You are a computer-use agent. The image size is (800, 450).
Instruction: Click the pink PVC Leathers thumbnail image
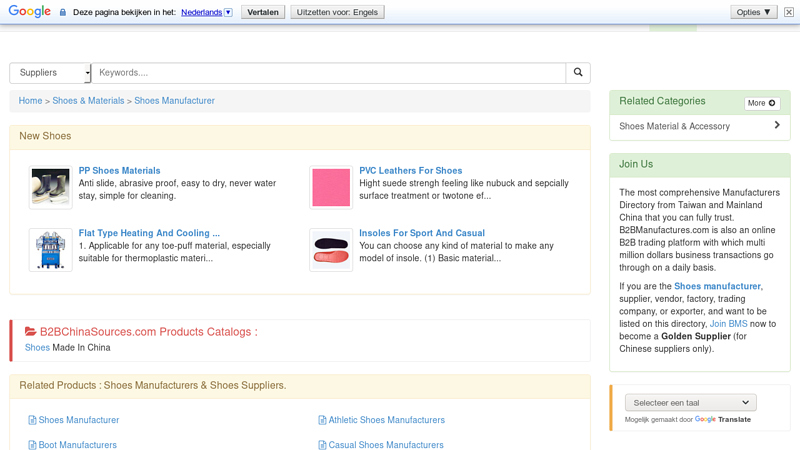click(x=331, y=187)
